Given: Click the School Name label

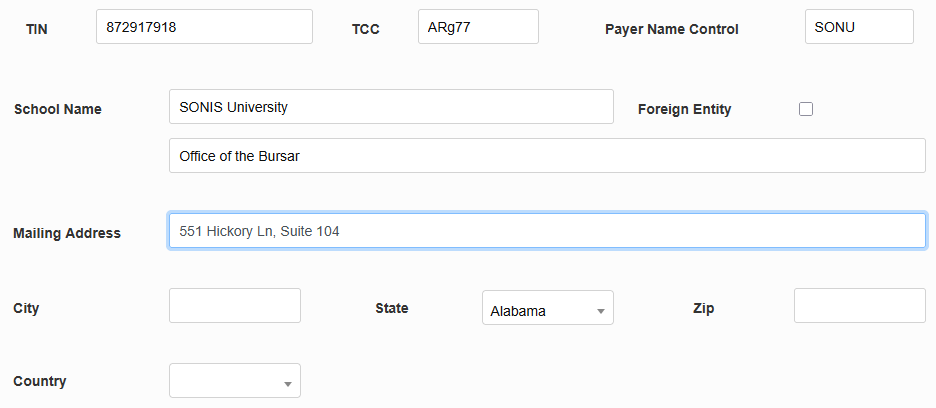Looking at the screenshot, I should pos(58,109).
